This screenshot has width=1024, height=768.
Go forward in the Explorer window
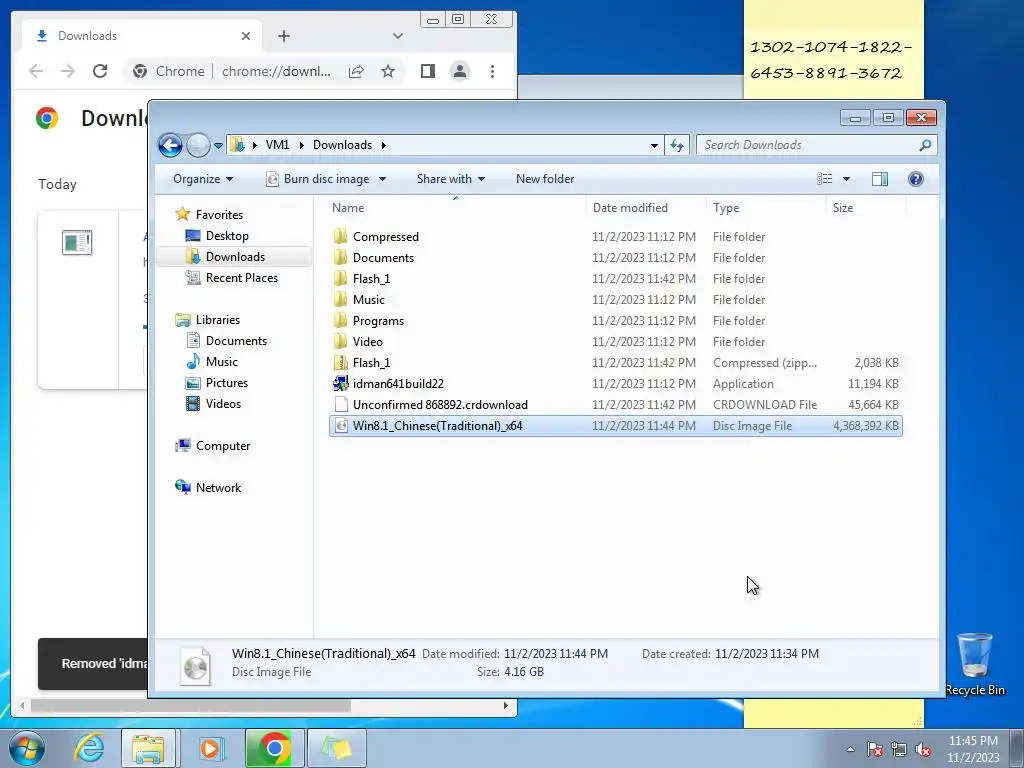198,145
